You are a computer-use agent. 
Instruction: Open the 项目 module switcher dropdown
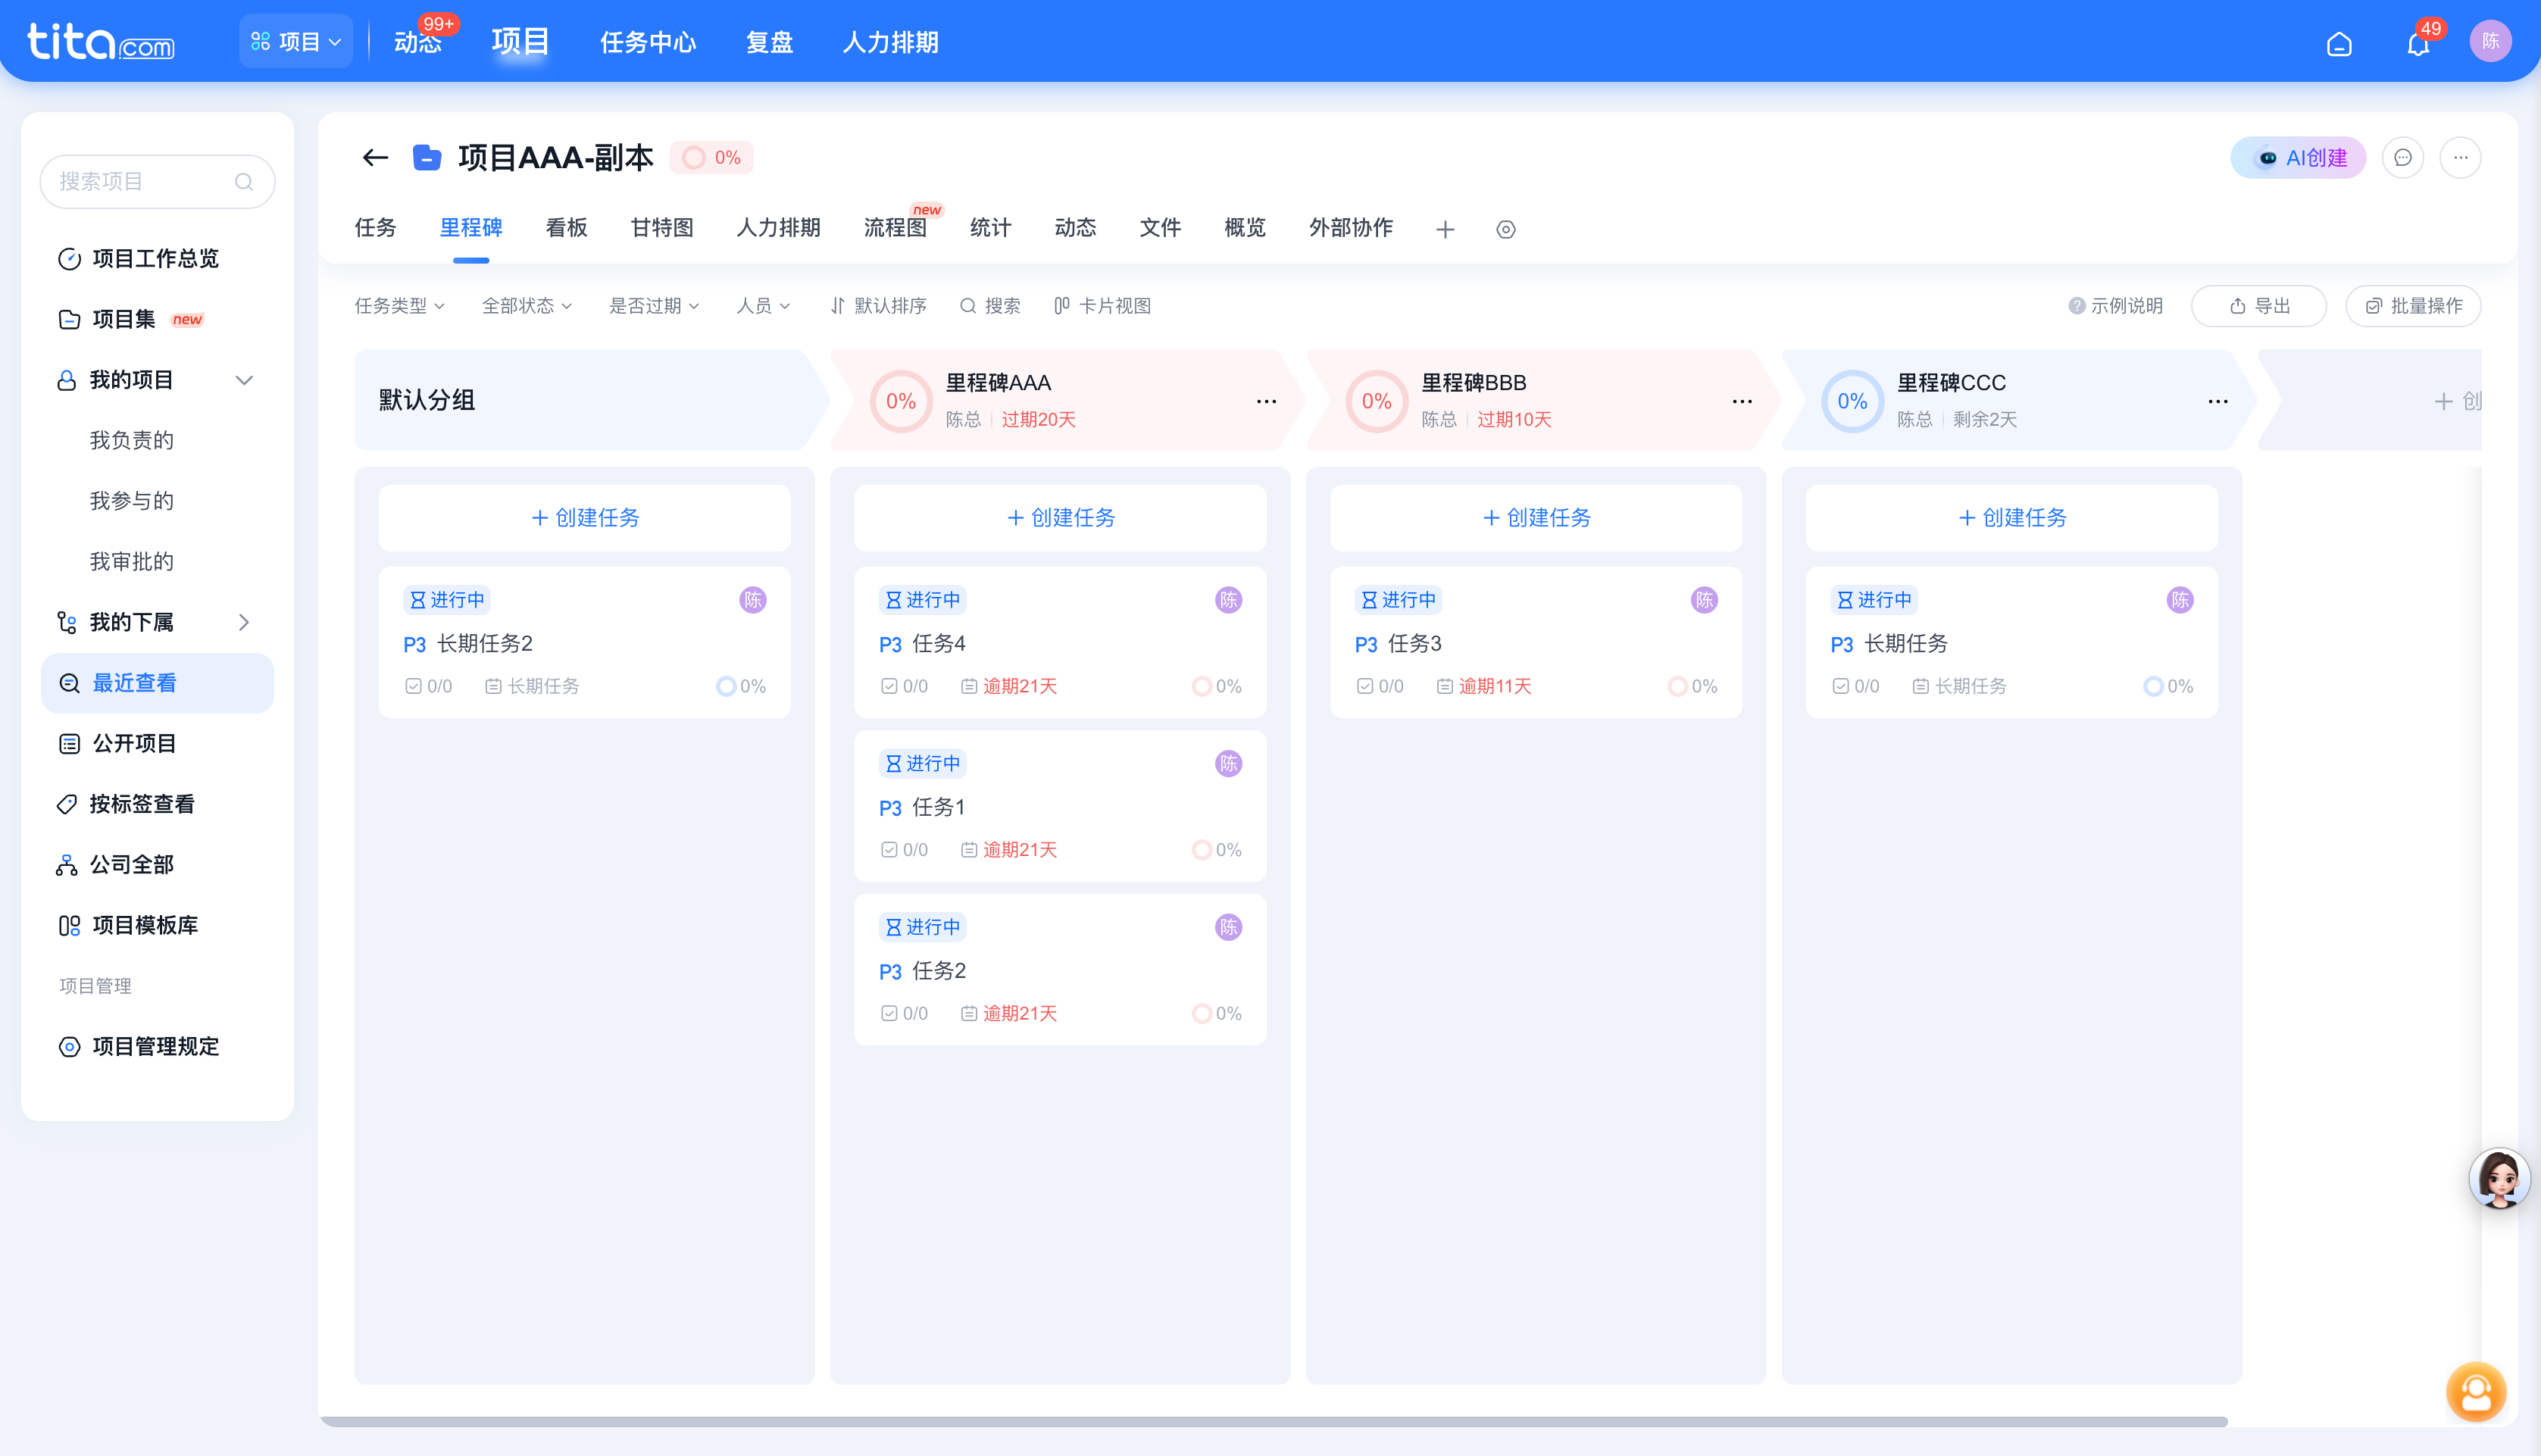pyautogui.click(x=296, y=41)
